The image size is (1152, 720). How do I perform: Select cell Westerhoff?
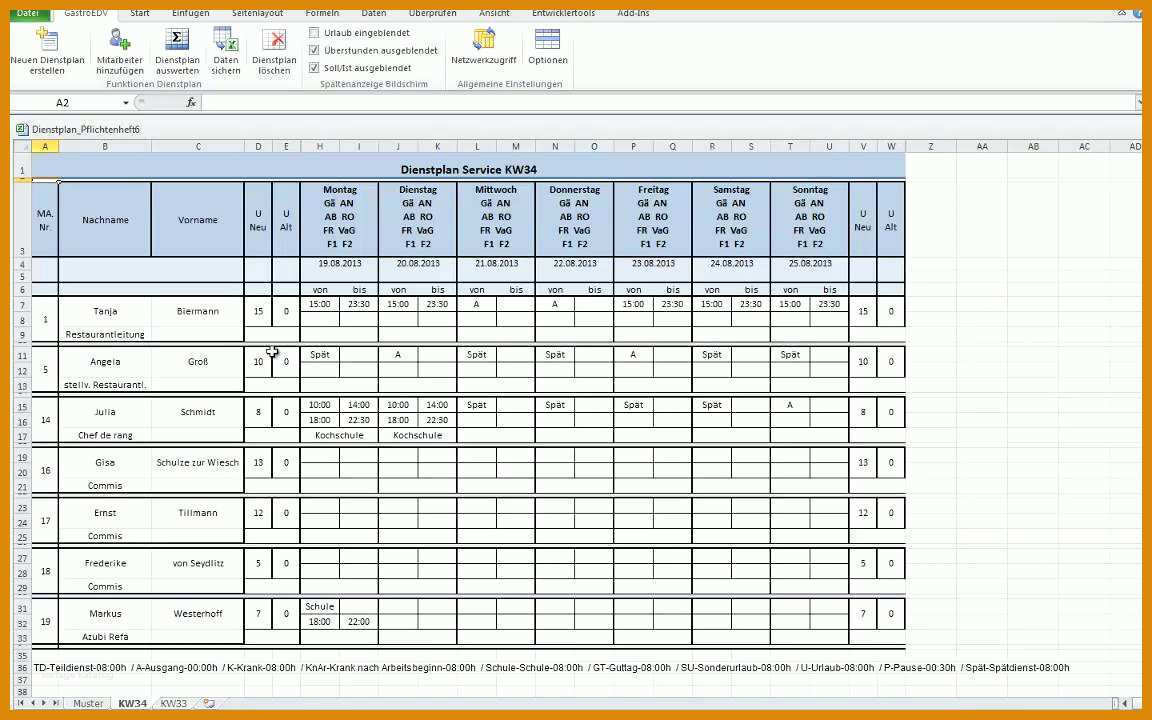point(198,613)
